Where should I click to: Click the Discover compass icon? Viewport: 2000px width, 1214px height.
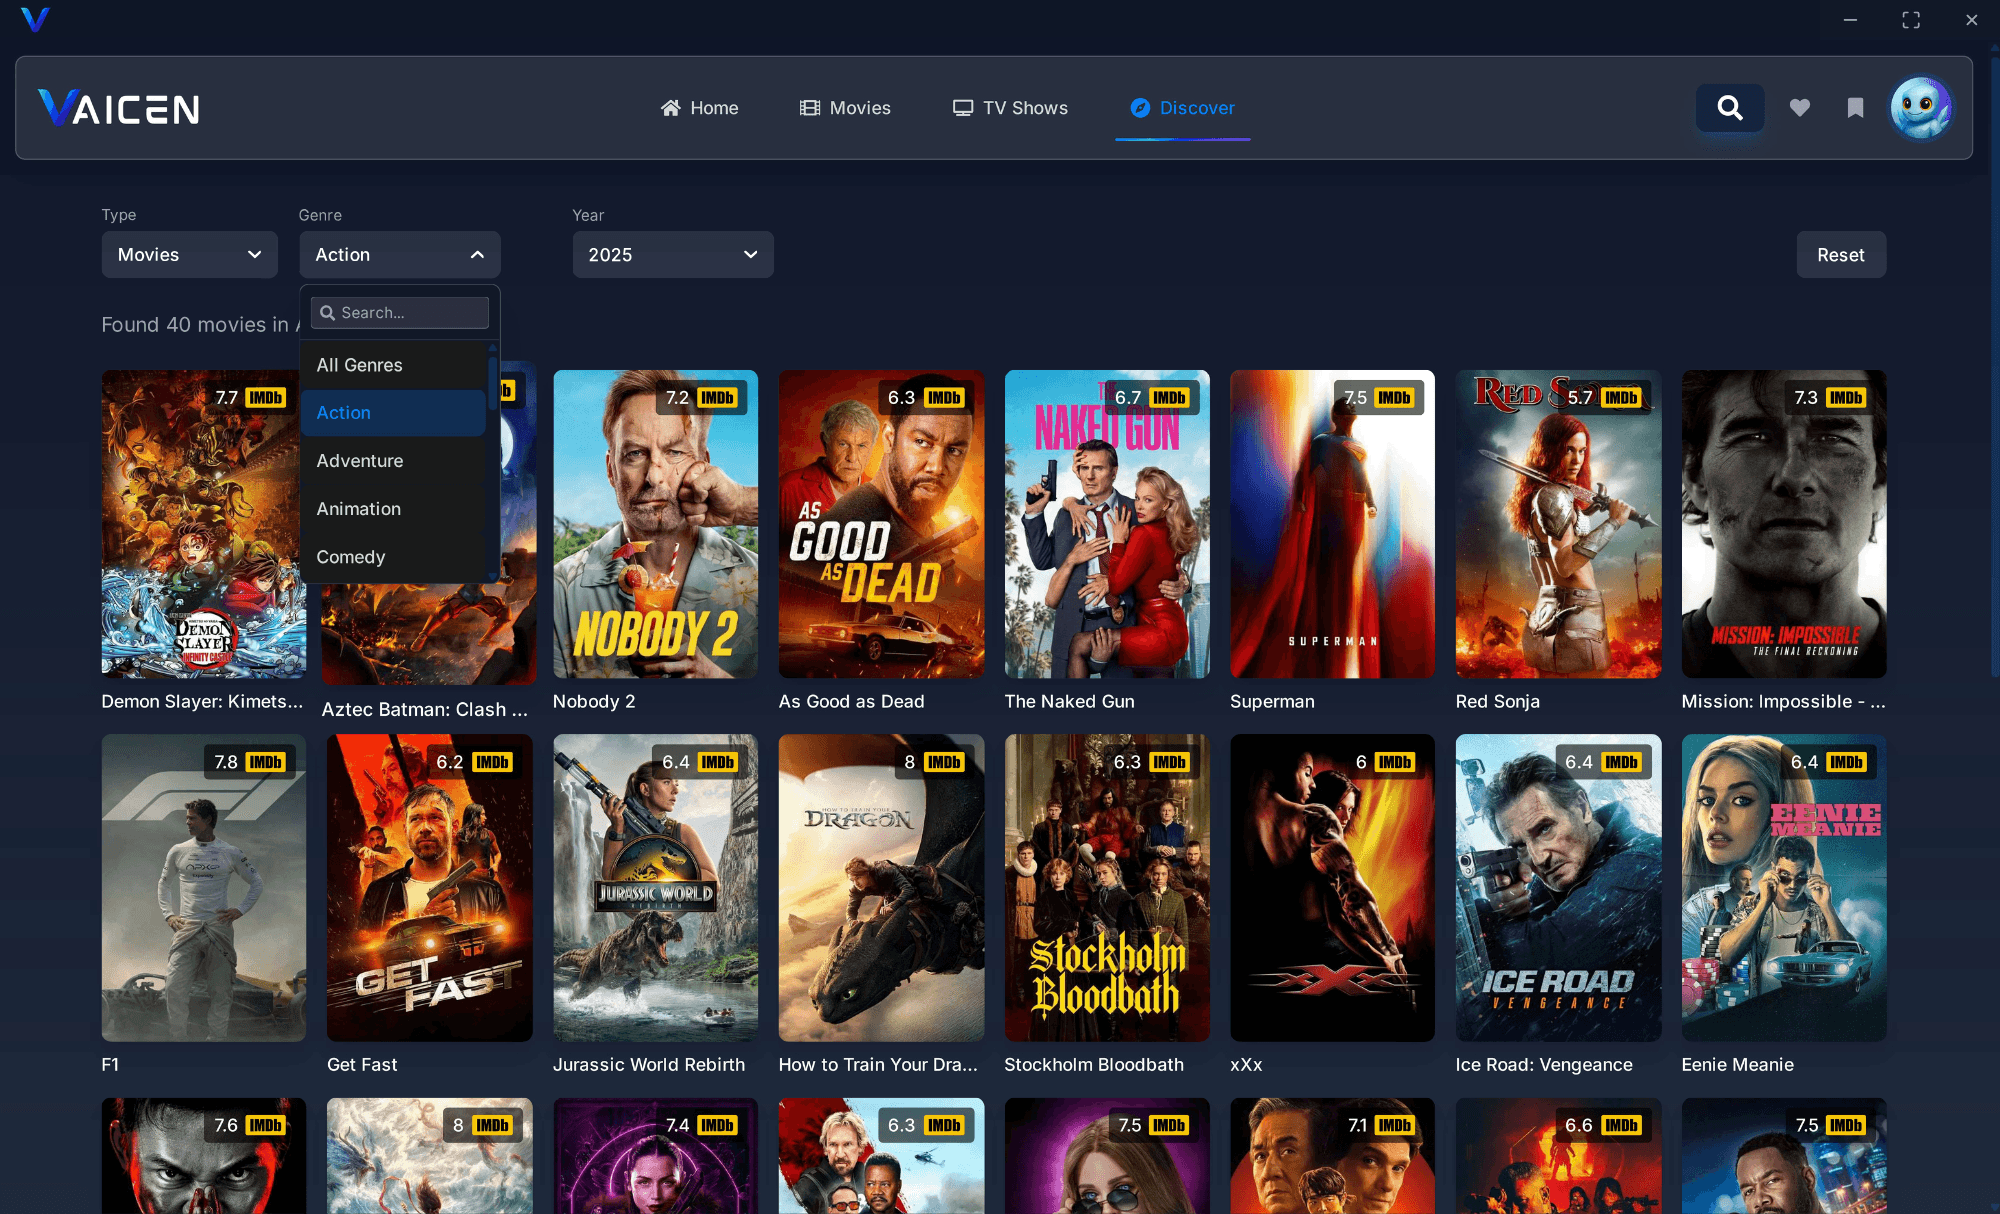tap(1140, 108)
